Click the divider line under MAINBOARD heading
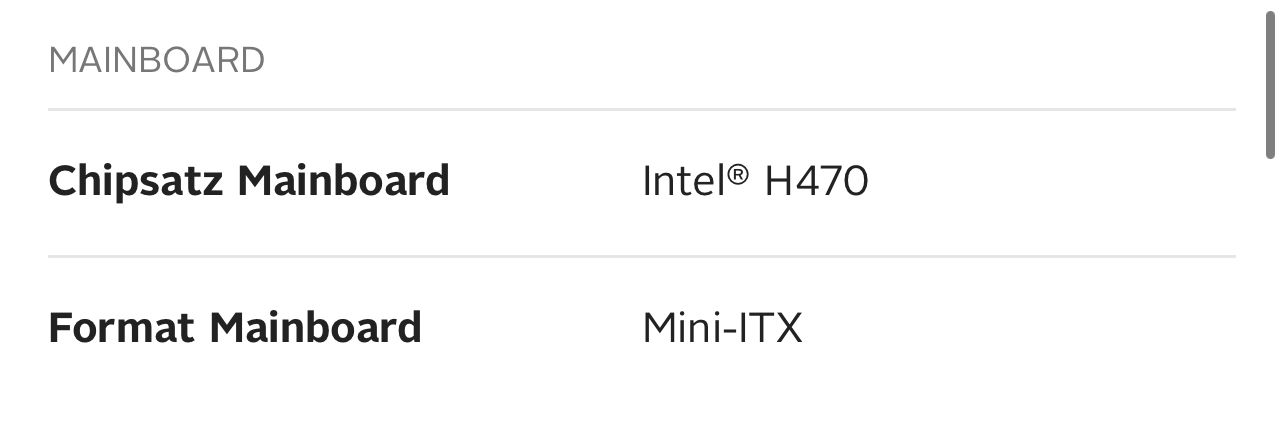This screenshot has height=438, width=1284. point(640,109)
